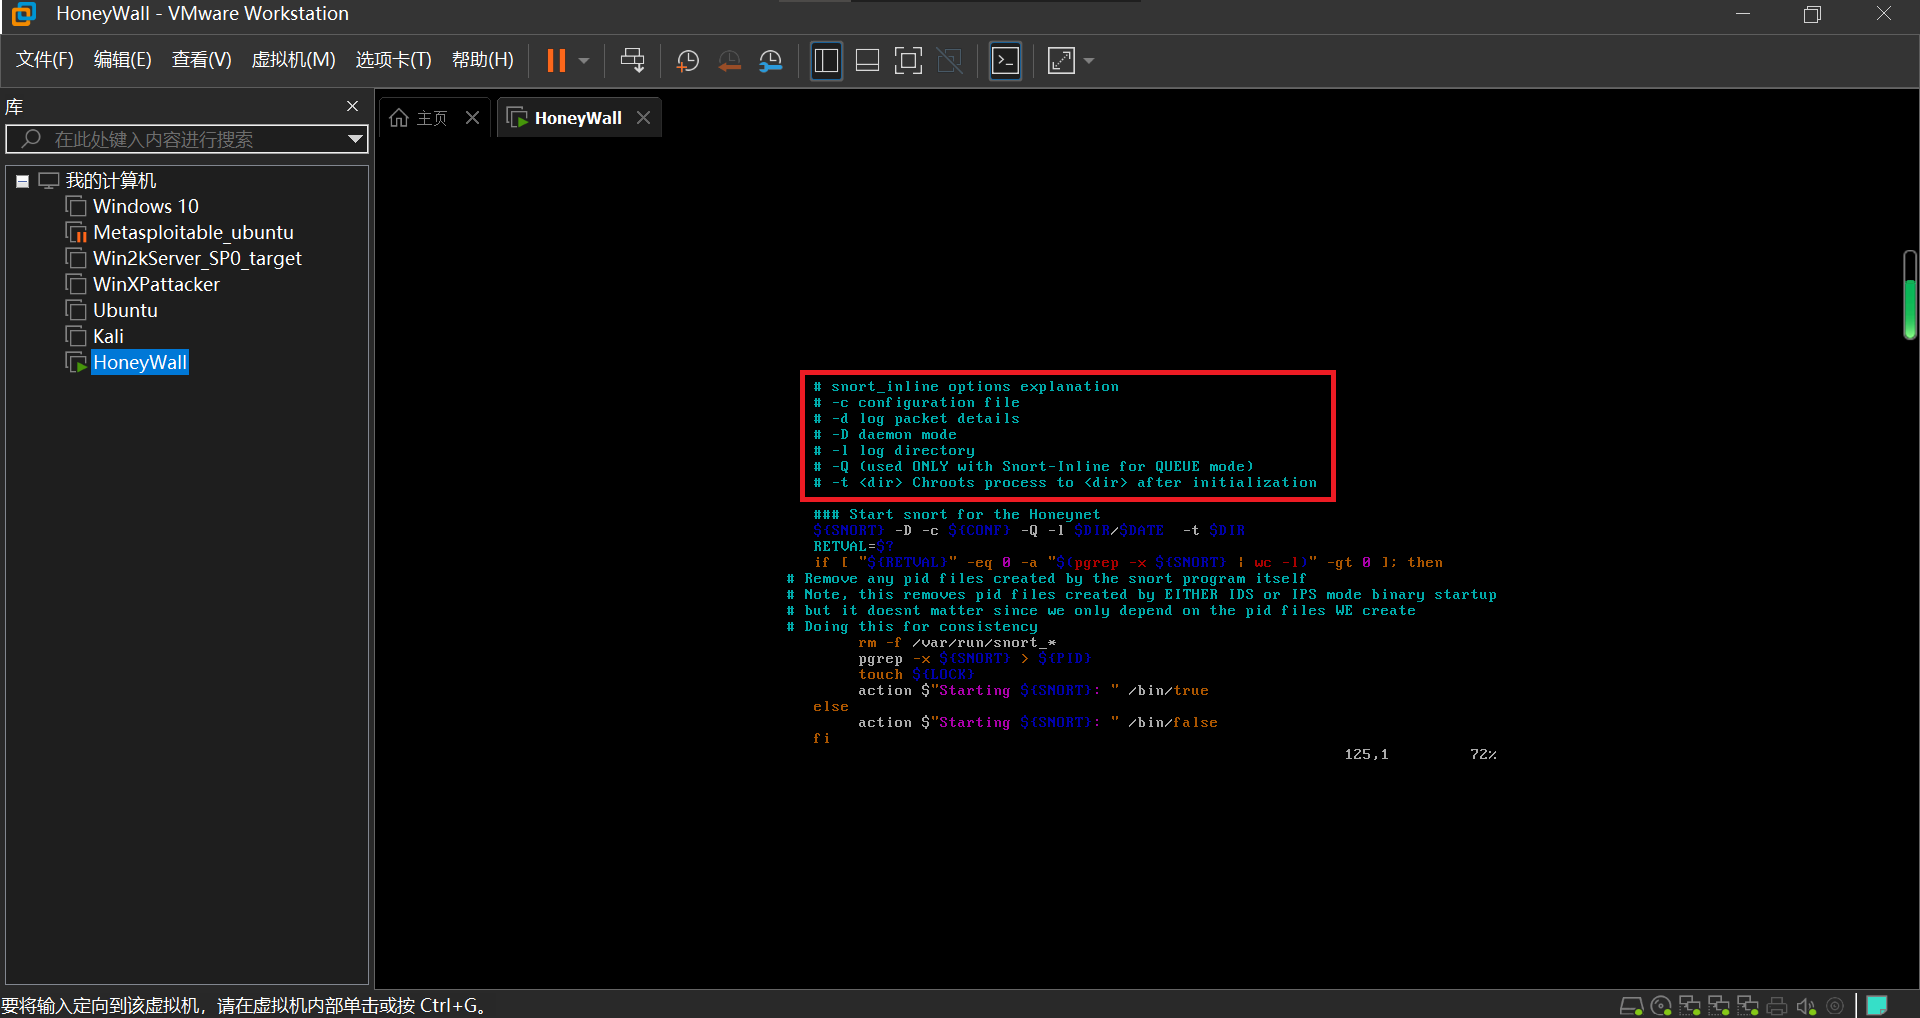Toggle the thumbnail bar view
This screenshot has width=1920, height=1018.
point(867,61)
